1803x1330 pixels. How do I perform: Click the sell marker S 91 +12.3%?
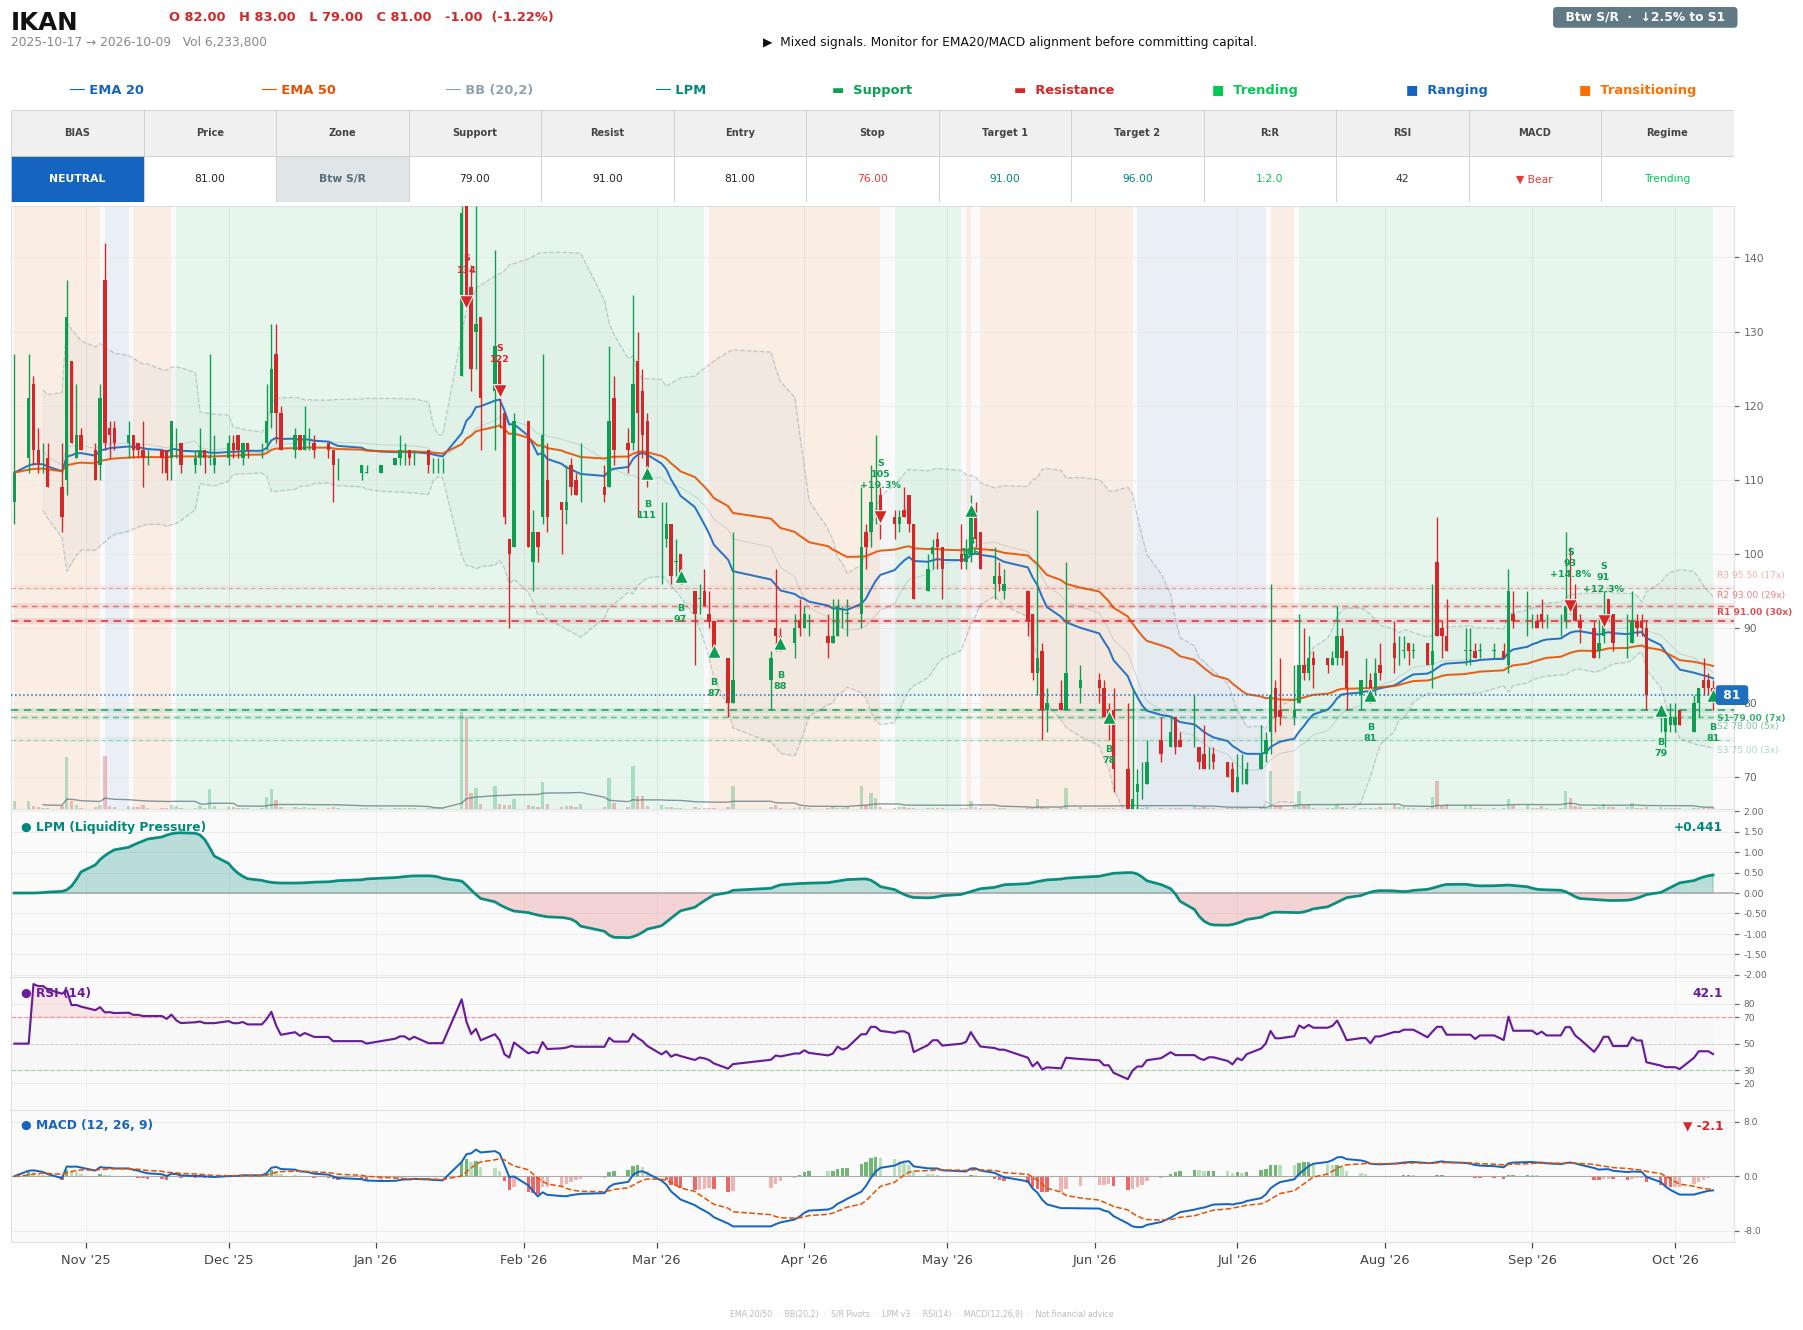[x=1604, y=621]
